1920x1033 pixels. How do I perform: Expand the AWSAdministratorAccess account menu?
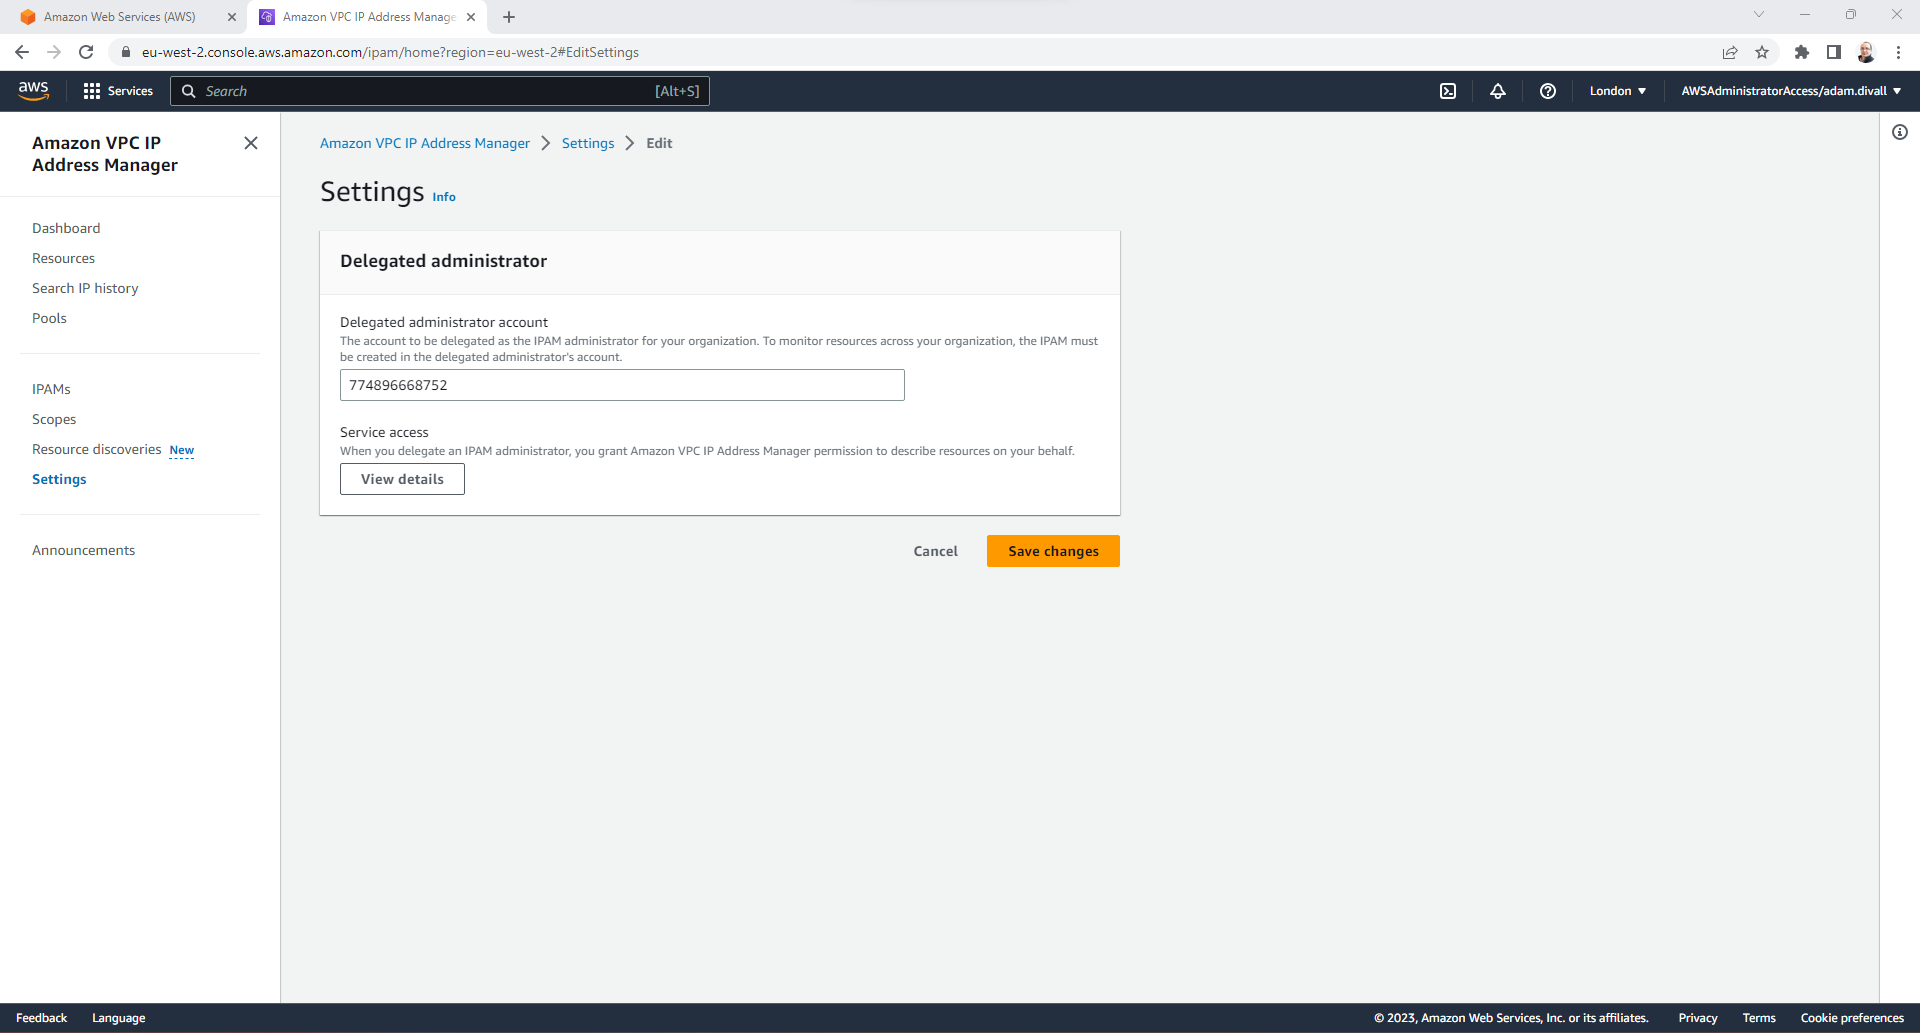coord(1791,91)
